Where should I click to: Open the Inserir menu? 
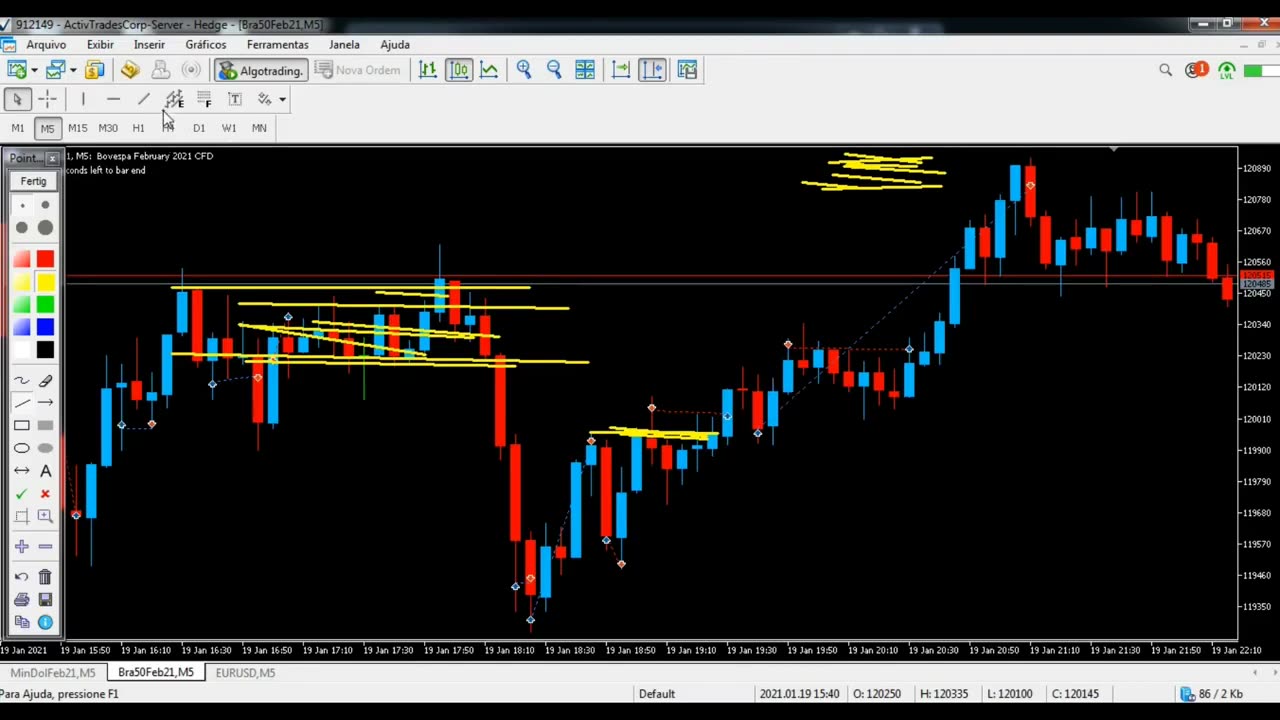[149, 44]
